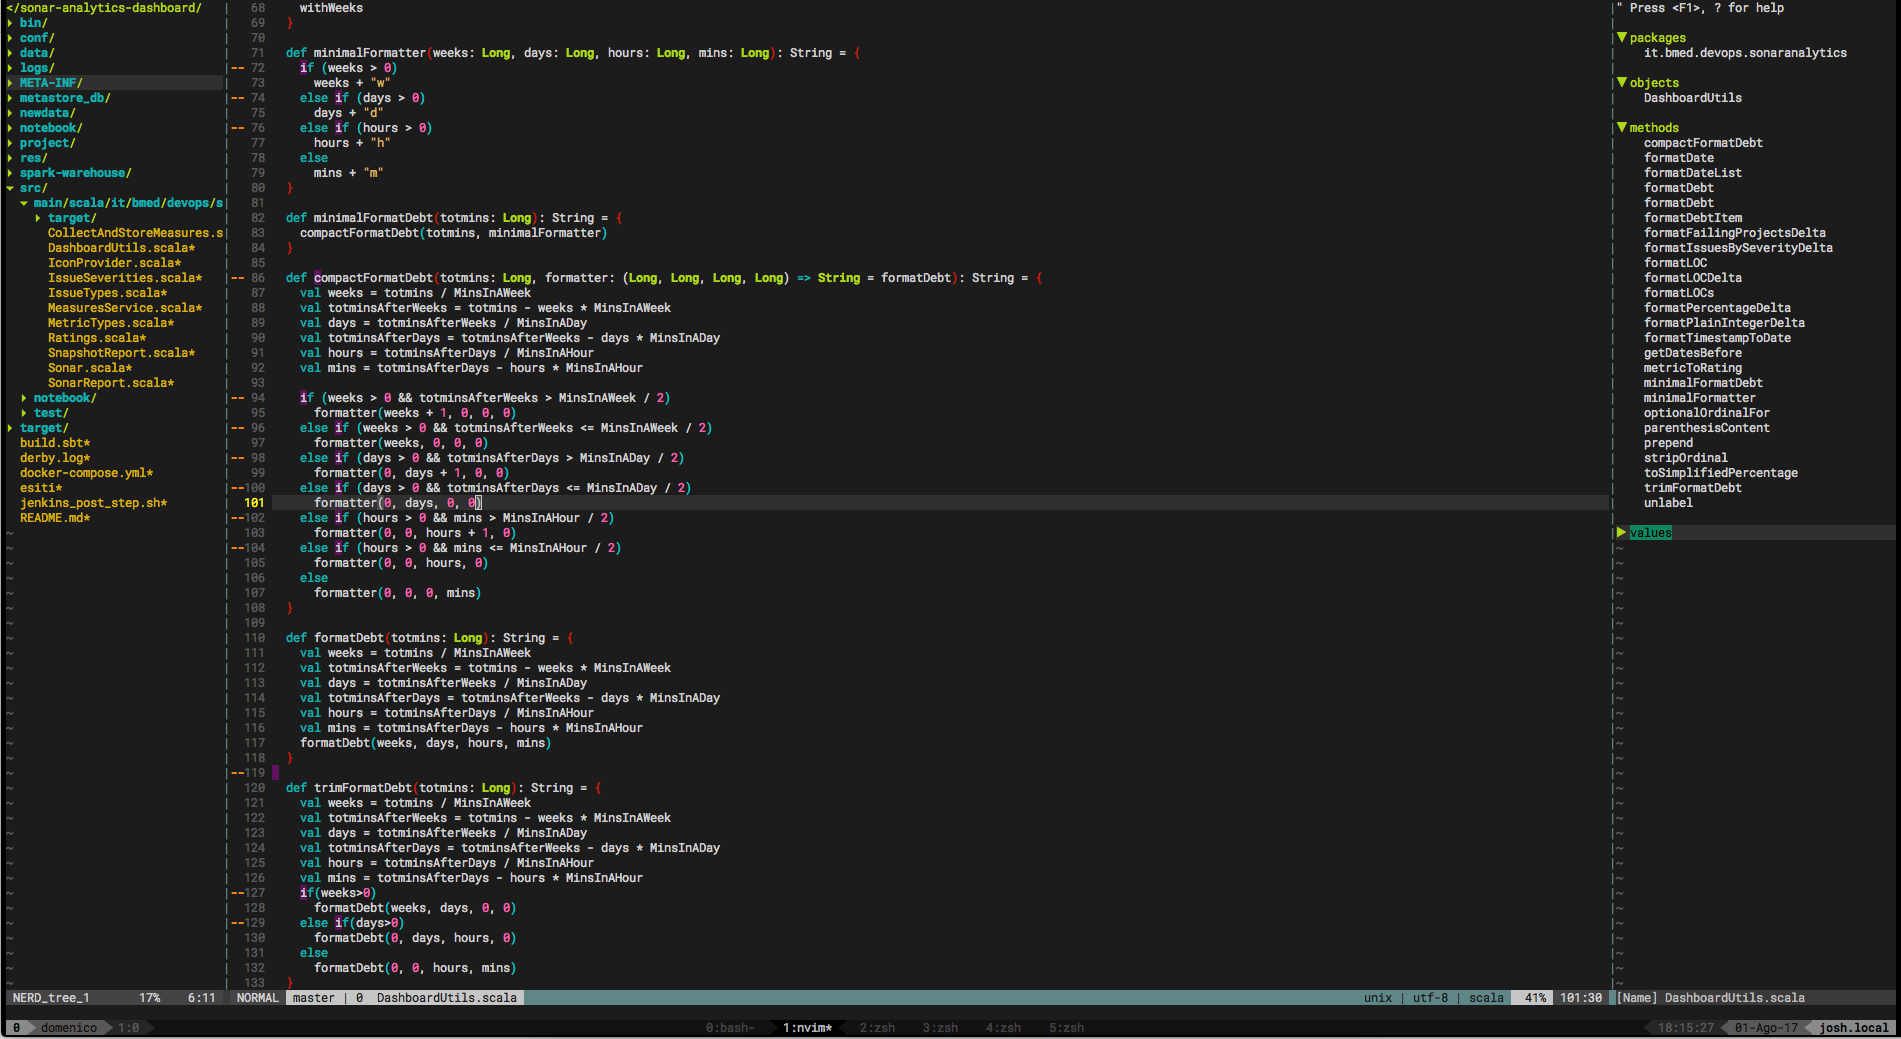Switch to tmux window 4:zsh
The image size is (1901, 1039).
pos(1003,1028)
